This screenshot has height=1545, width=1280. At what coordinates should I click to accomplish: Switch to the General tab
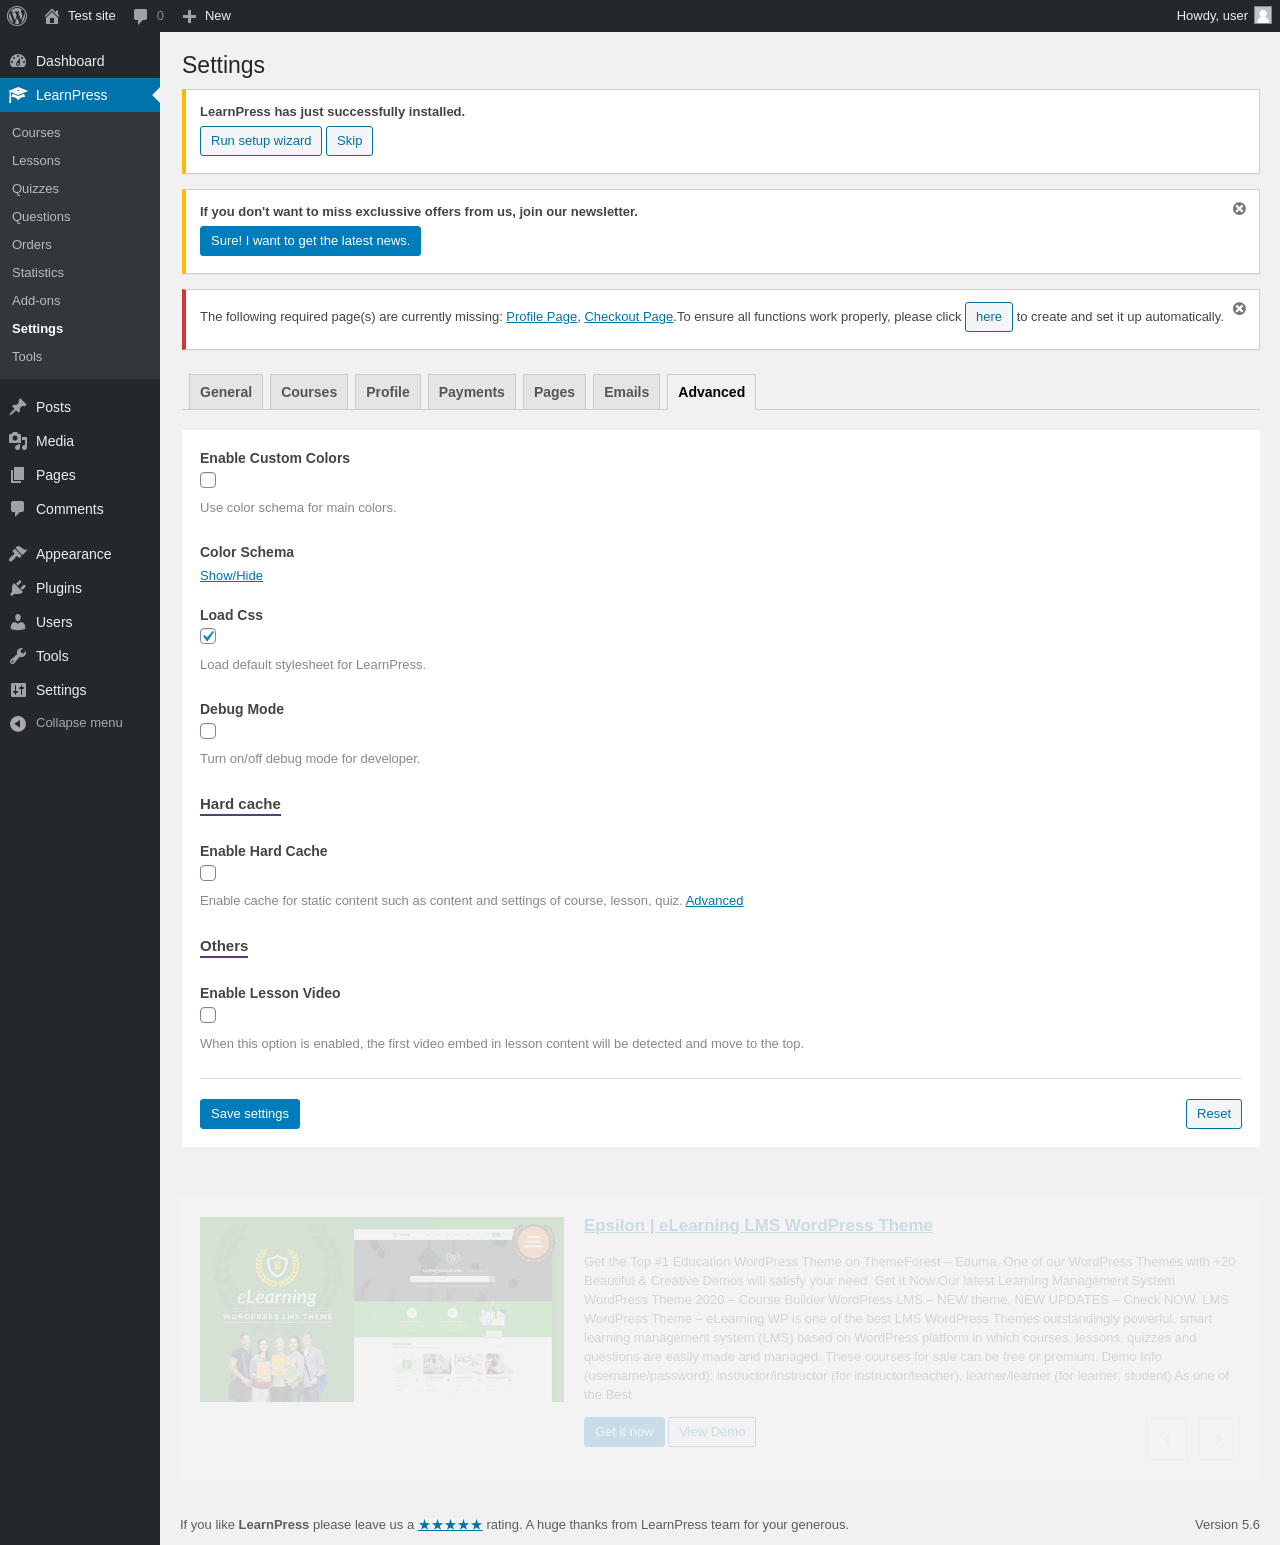(x=226, y=392)
